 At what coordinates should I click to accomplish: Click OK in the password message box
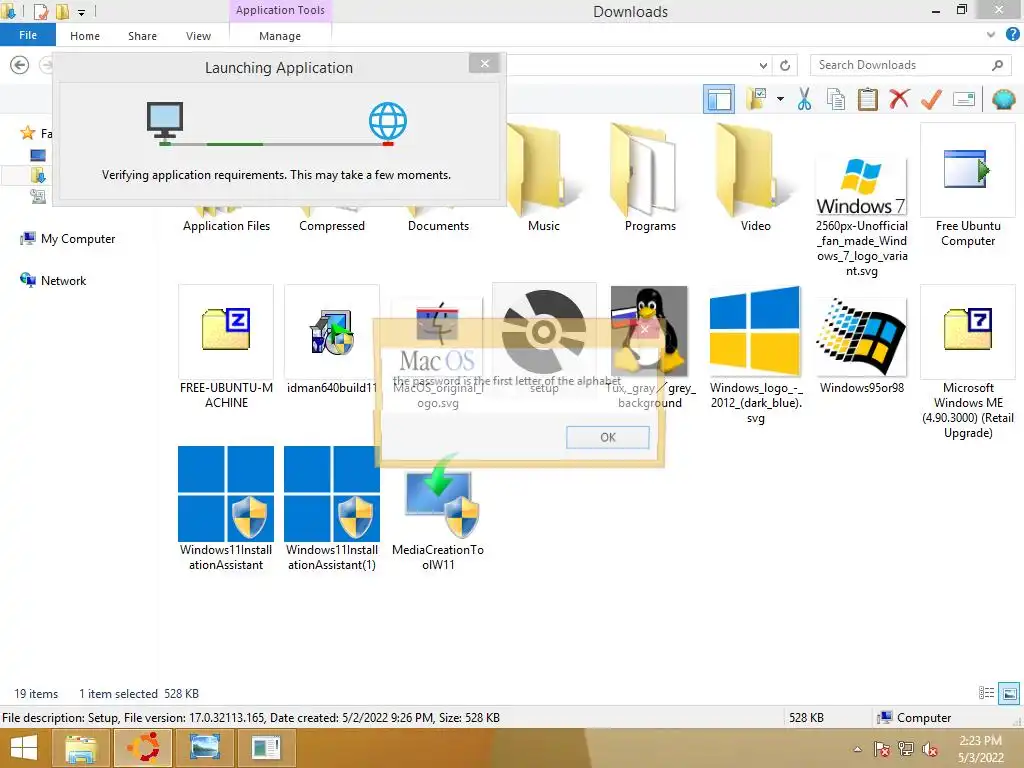[607, 438]
